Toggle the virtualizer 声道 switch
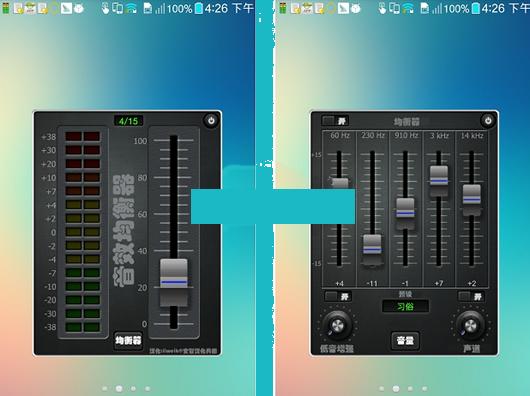The image size is (530, 396). tap(471, 296)
